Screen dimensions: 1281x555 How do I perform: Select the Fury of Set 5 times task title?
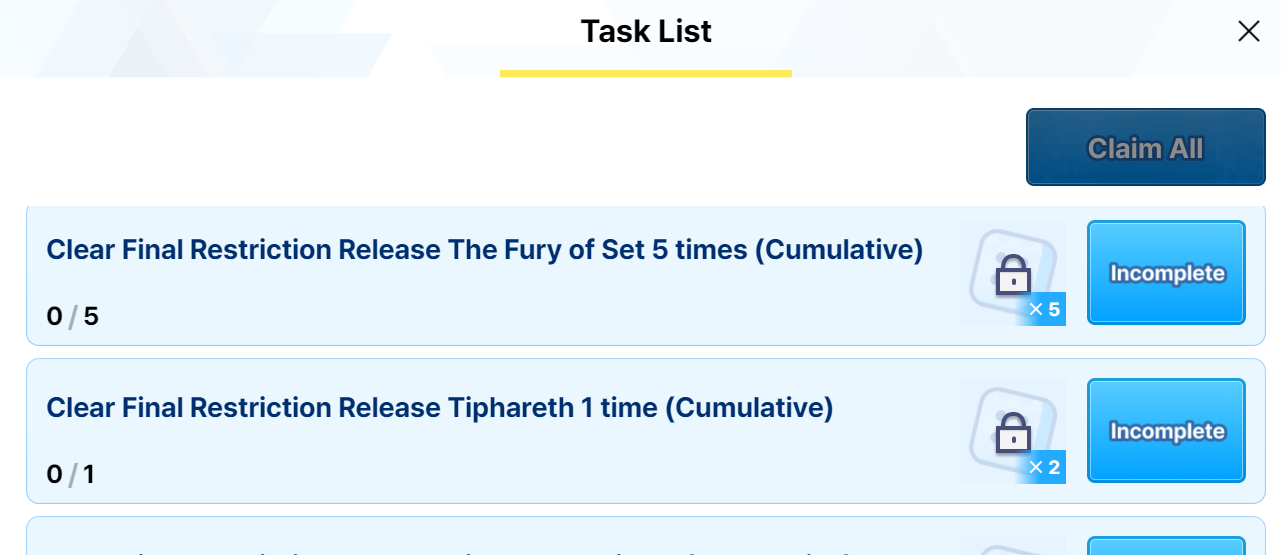pyautogui.click(x=485, y=250)
